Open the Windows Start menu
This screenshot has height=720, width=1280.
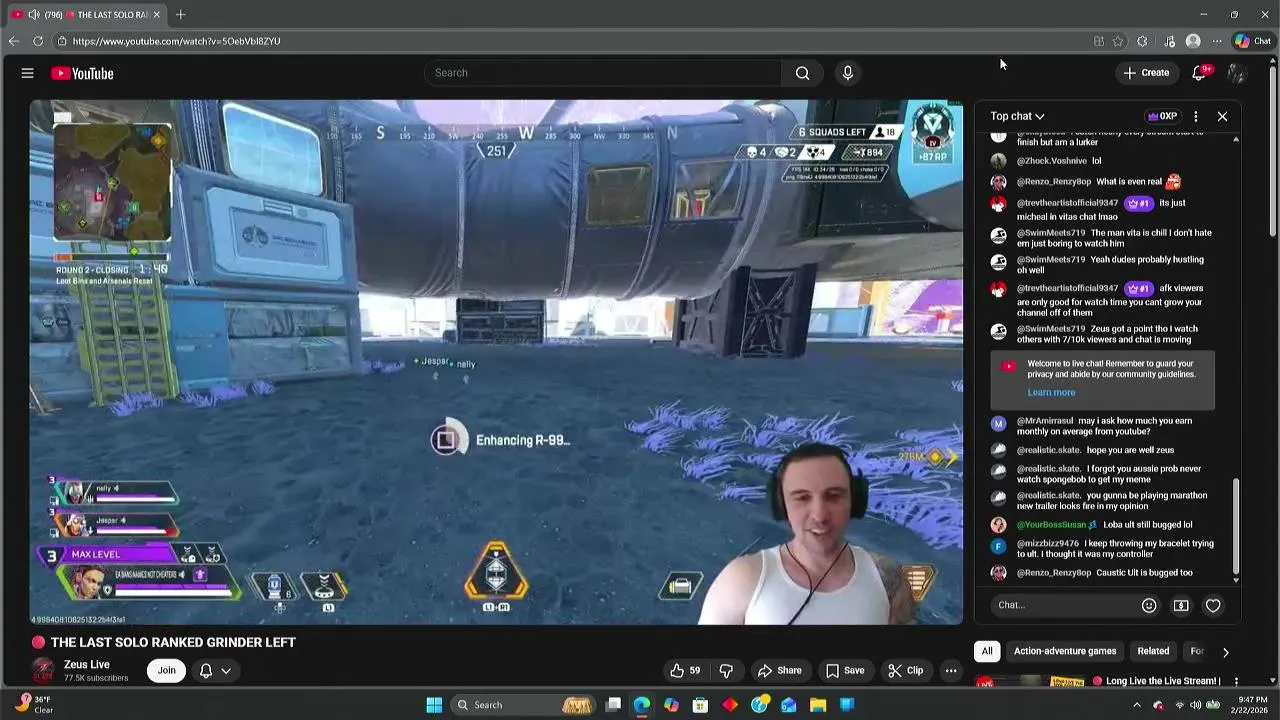coord(434,705)
